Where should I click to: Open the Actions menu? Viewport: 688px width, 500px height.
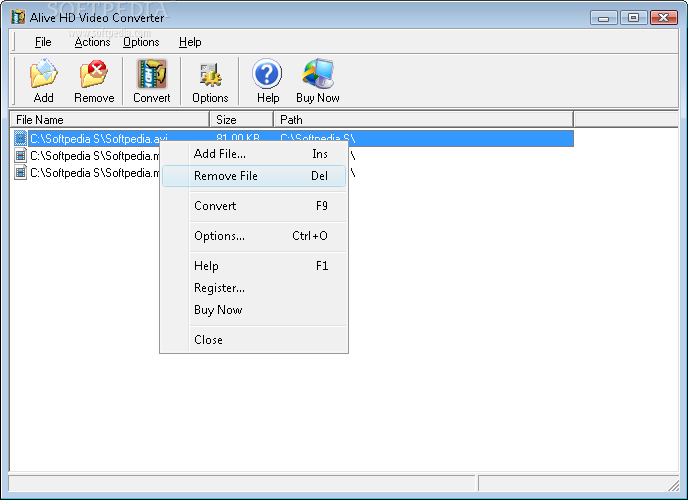92,42
